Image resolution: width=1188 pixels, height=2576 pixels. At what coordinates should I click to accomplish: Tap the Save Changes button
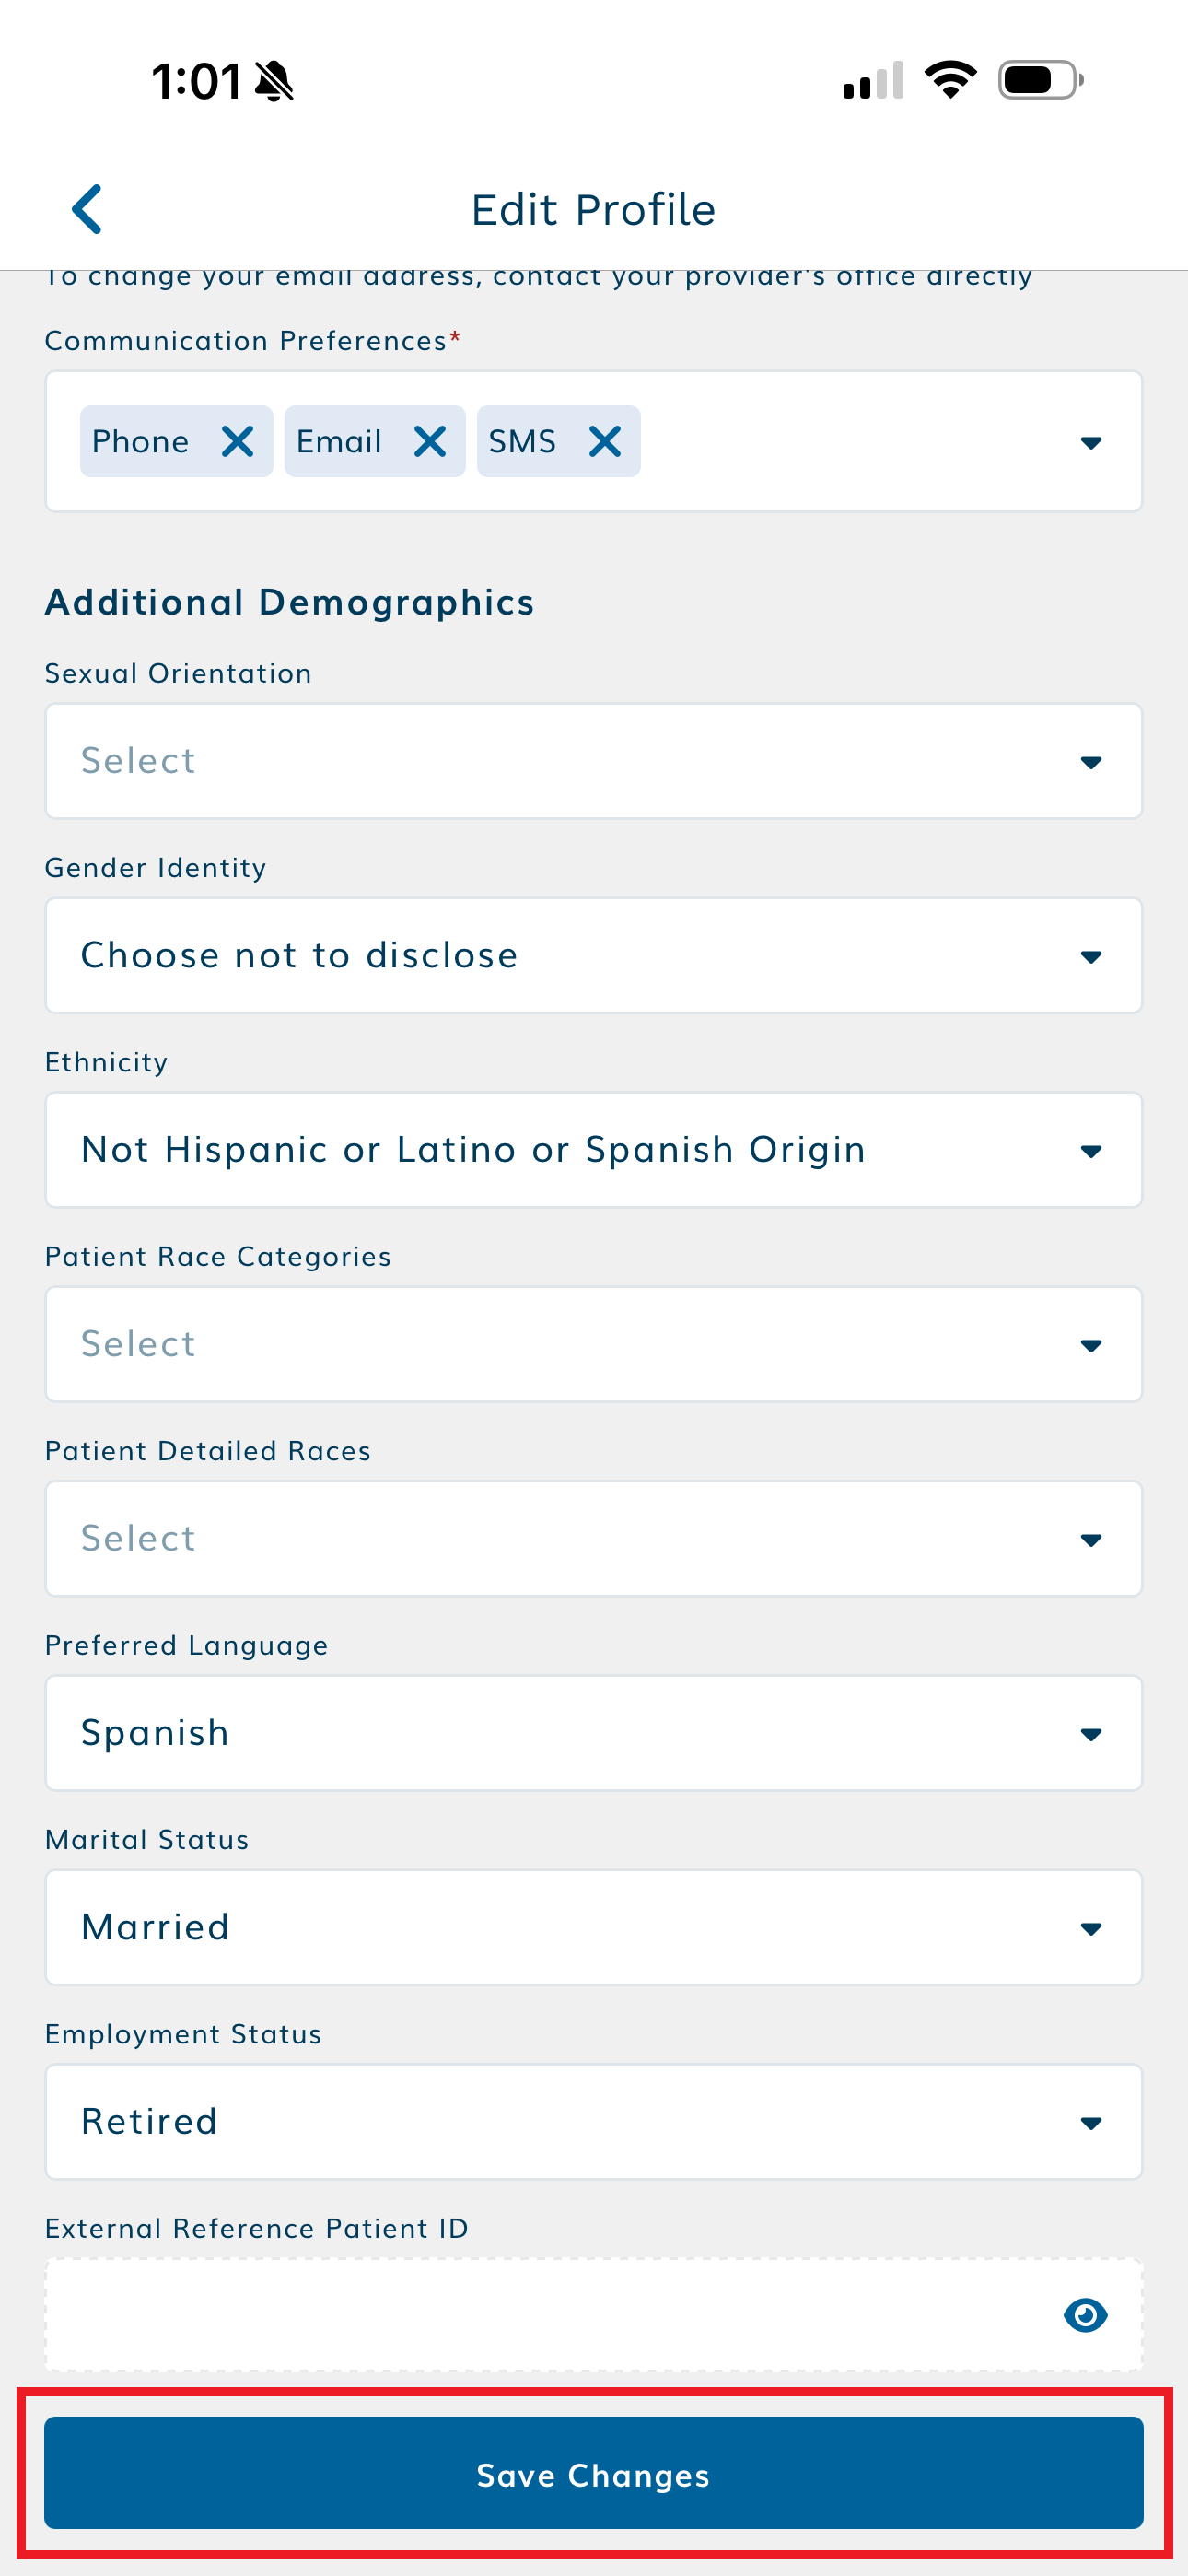click(593, 2474)
